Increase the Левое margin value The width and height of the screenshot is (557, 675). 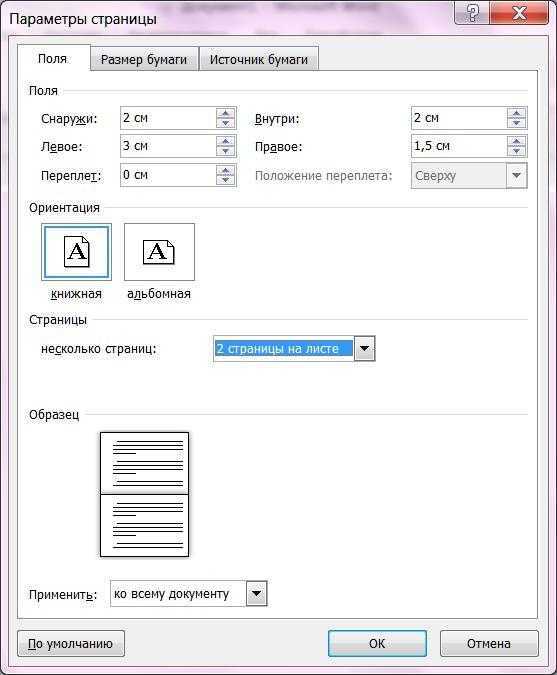coord(226,141)
